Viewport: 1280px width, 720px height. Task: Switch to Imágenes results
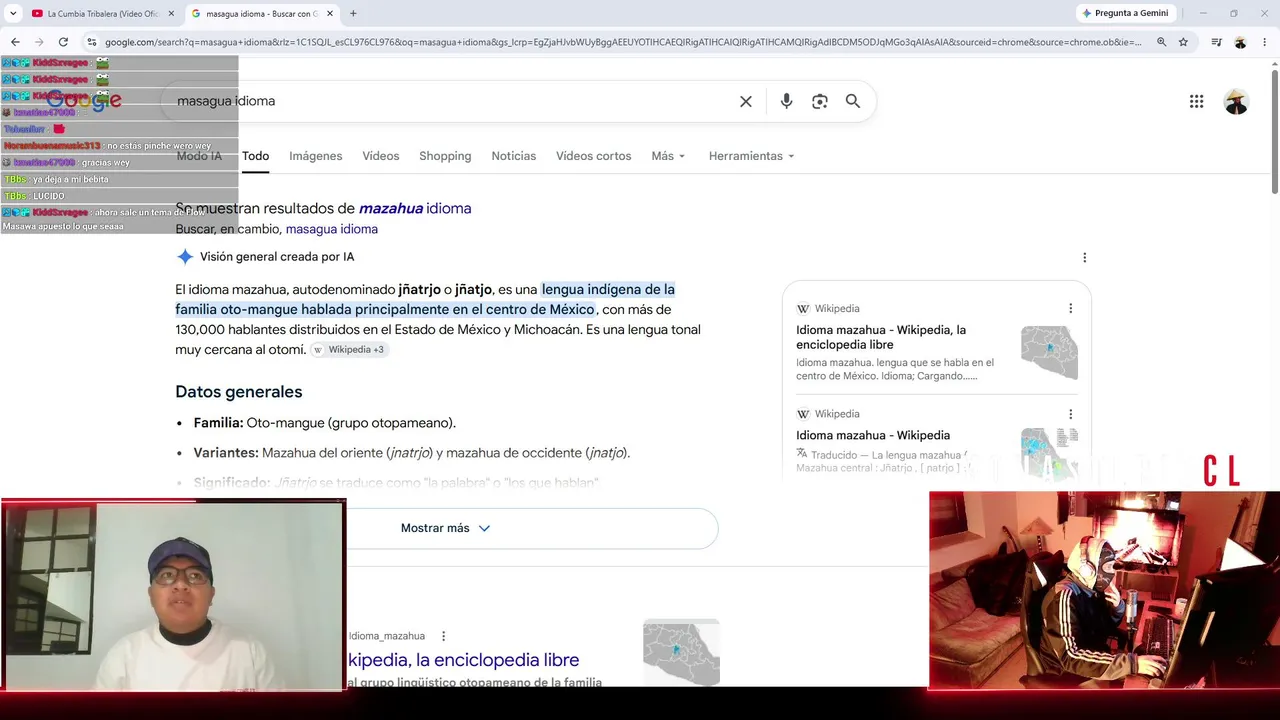[316, 156]
